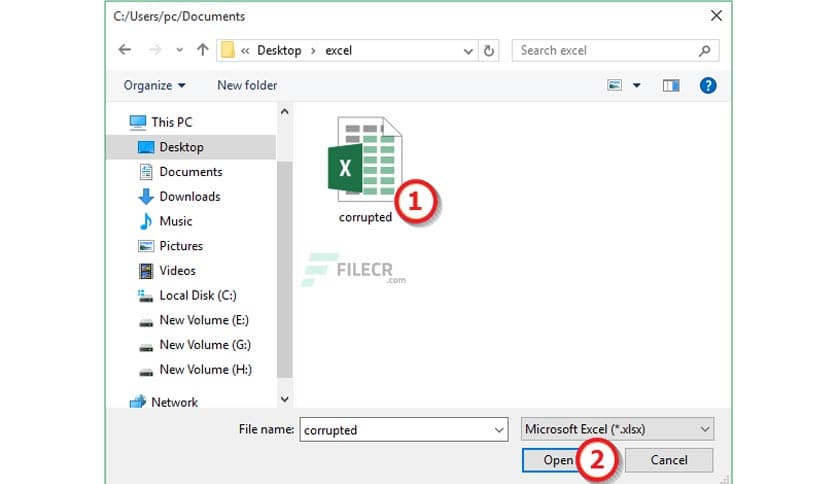The image size is (836, 484).
Task: Click the File name text box
Action: (x=404, y=430)
